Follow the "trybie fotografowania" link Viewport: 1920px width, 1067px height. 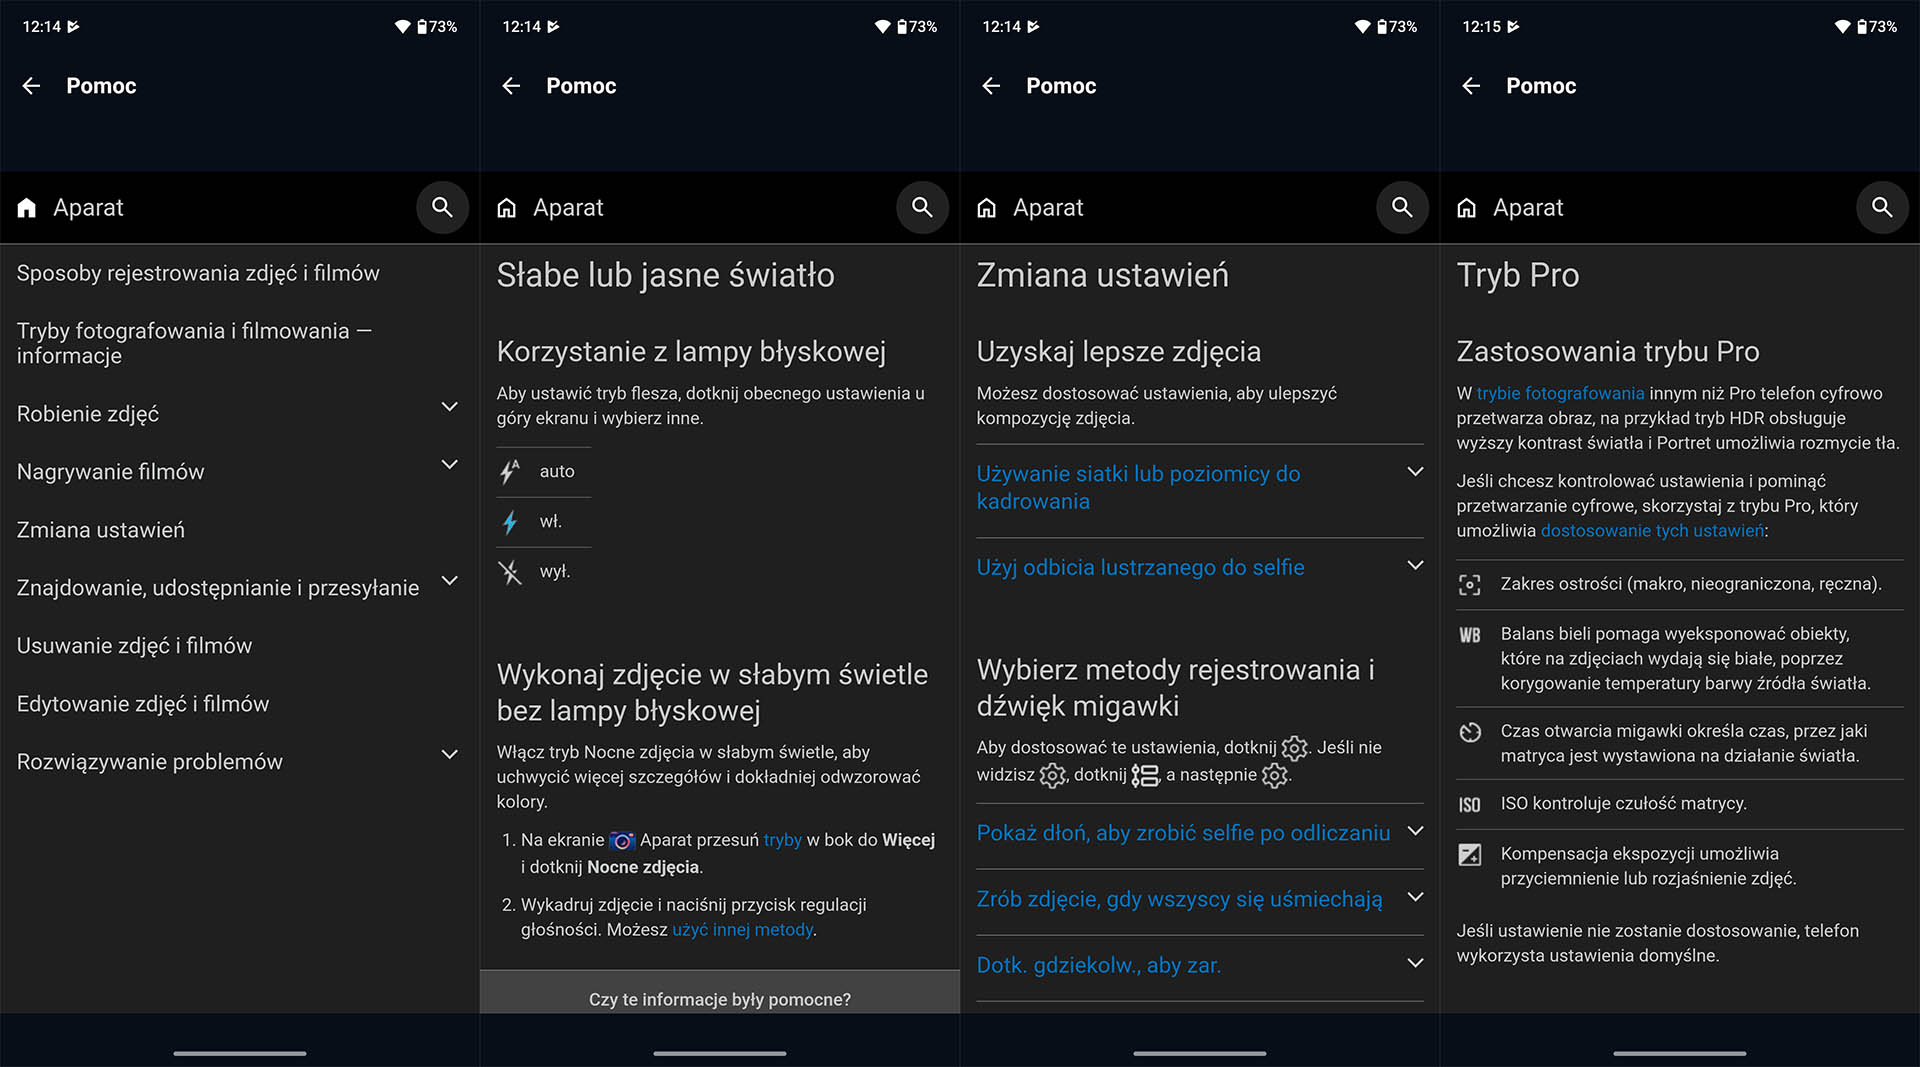pos(1560,393)
